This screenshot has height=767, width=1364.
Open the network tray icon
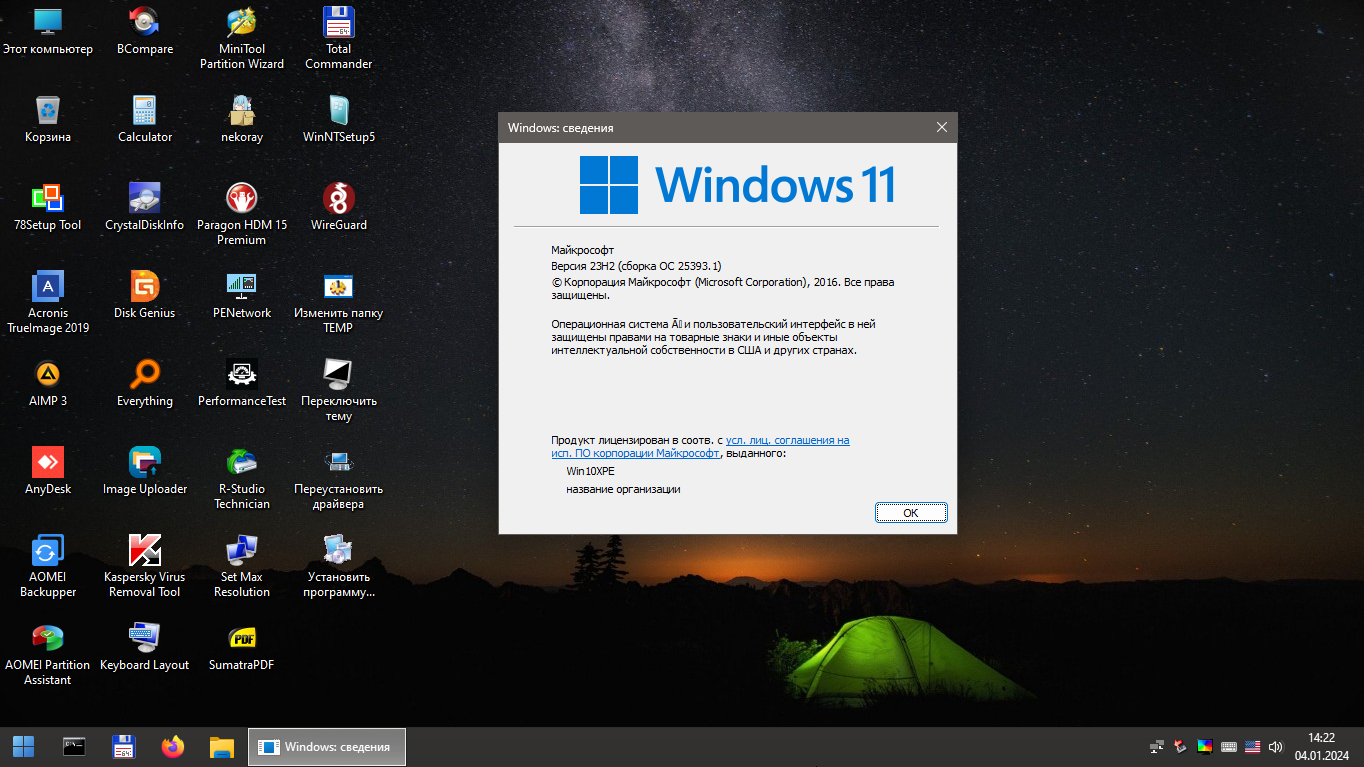pyautogui.click(x=1157, y=746)
